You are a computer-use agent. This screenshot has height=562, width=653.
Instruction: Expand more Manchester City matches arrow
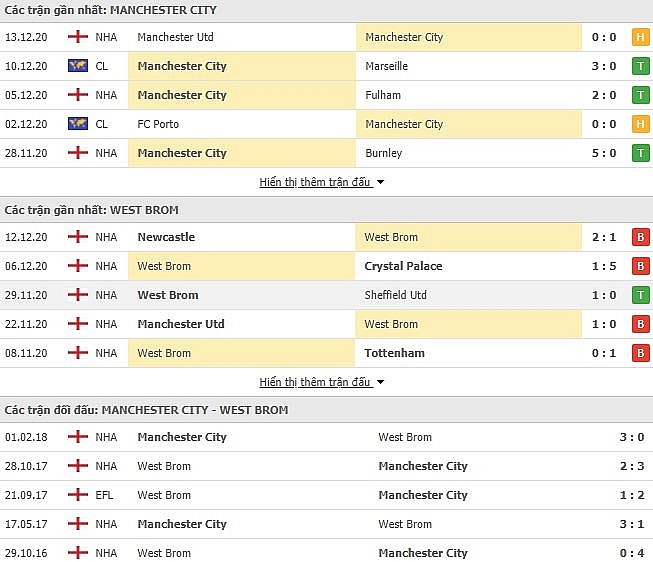click(381, 182)
